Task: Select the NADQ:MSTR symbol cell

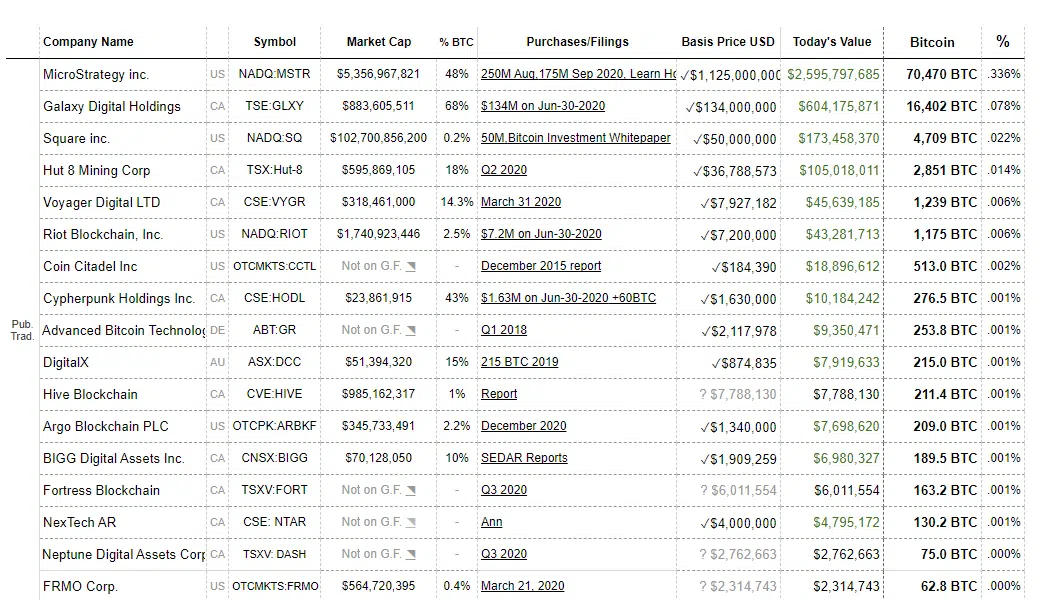Action: click(275, 74)
